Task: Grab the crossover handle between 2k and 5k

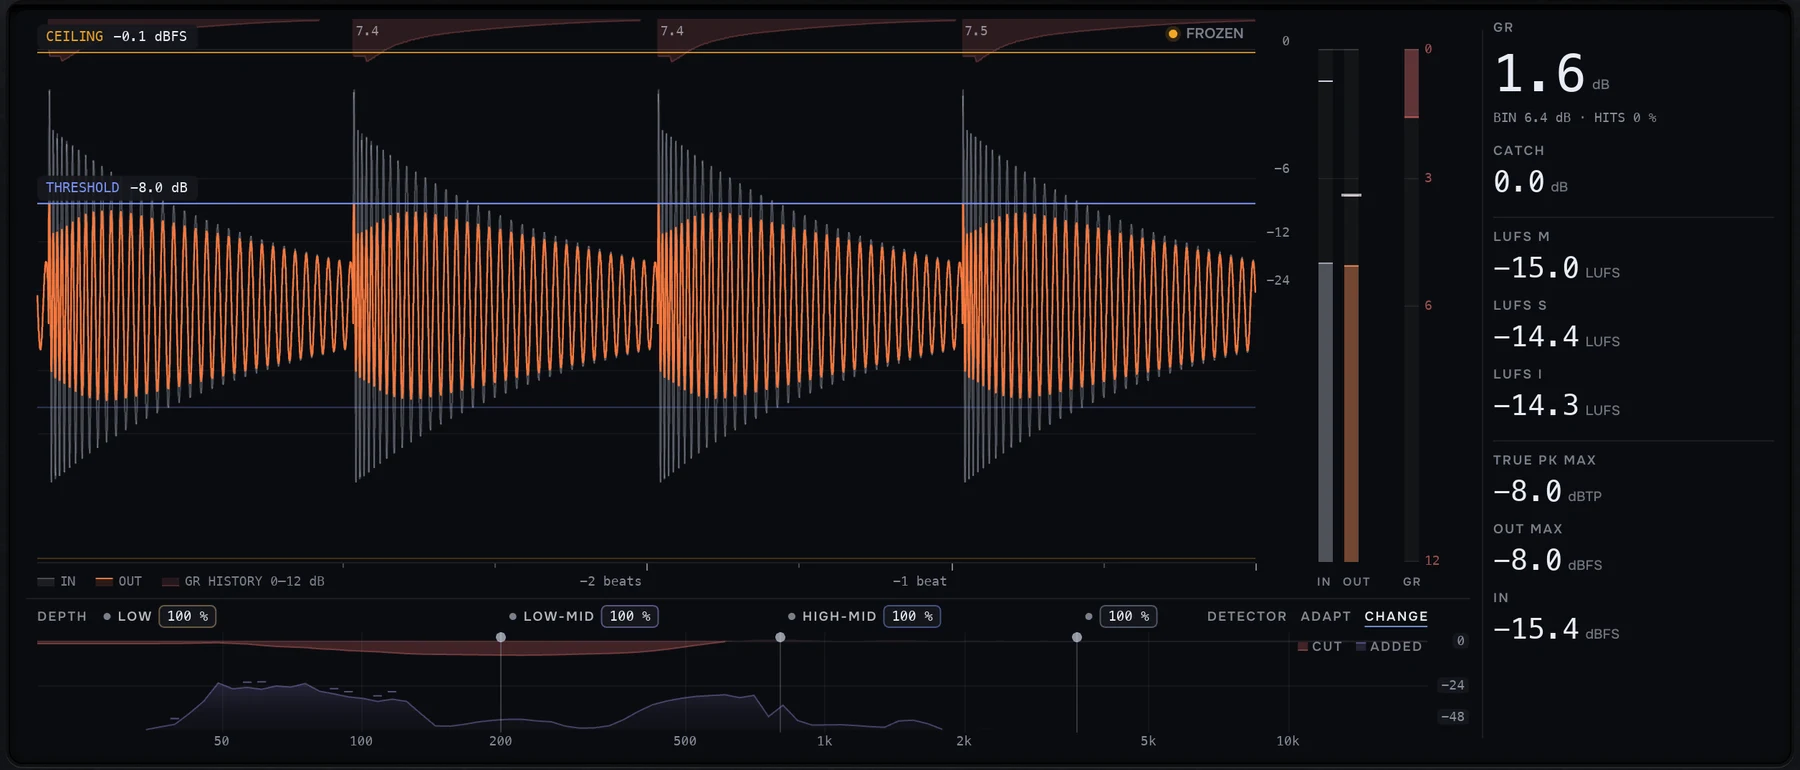Action: coord(1077,637)
